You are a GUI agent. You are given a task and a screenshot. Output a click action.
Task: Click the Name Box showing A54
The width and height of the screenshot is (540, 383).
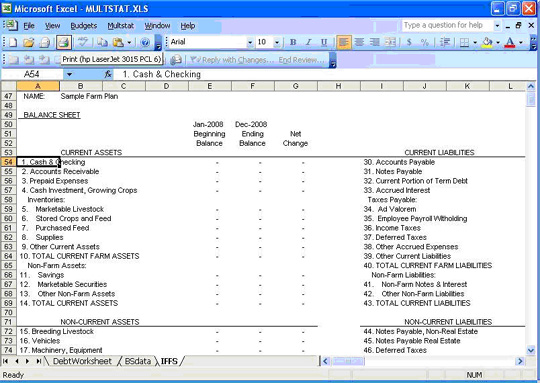[32, 74]
